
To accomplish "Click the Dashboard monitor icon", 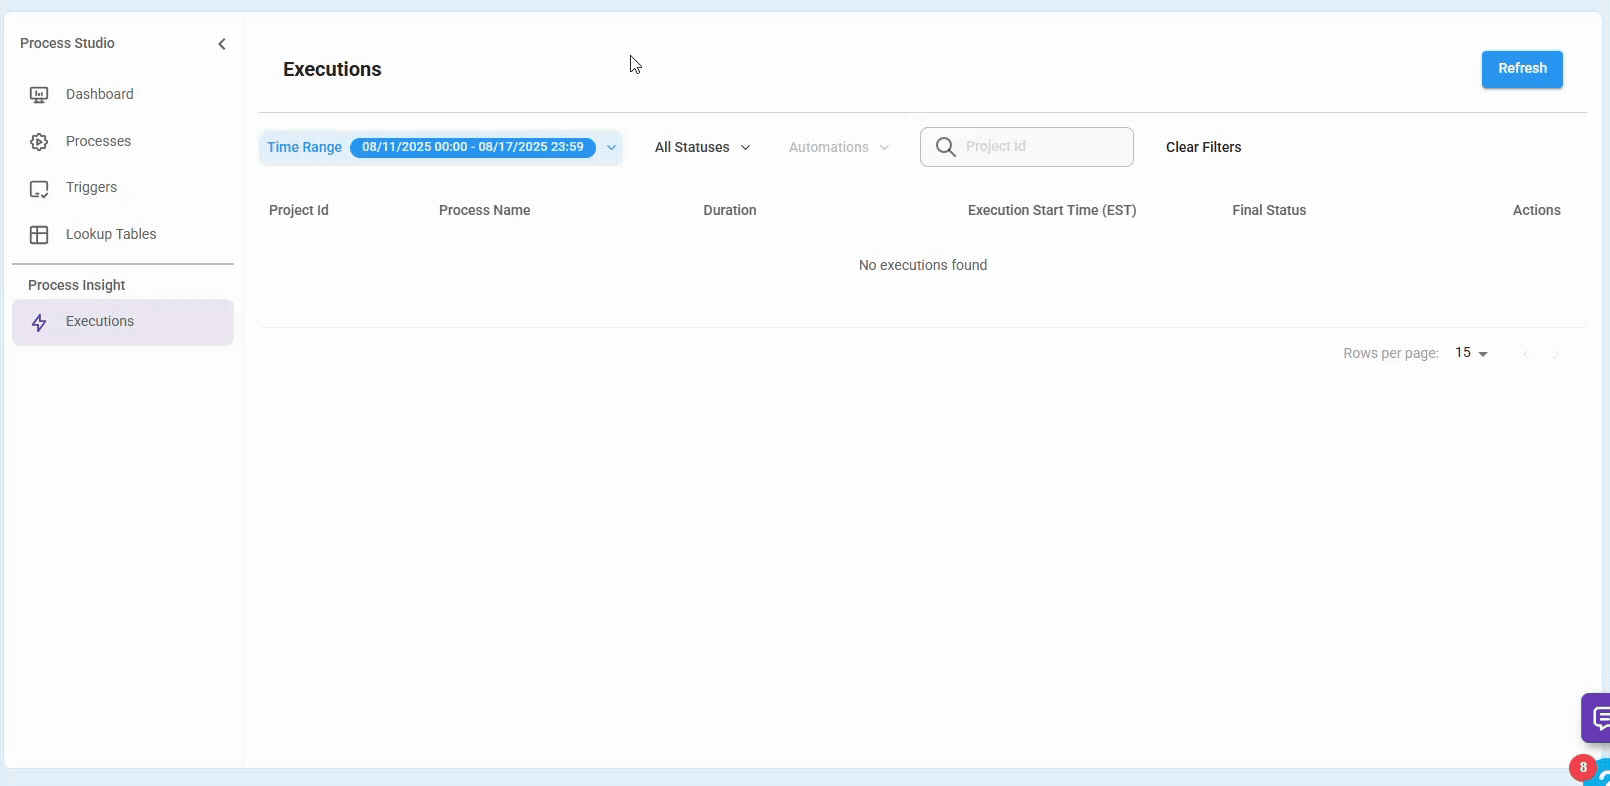I will (39, 95).
